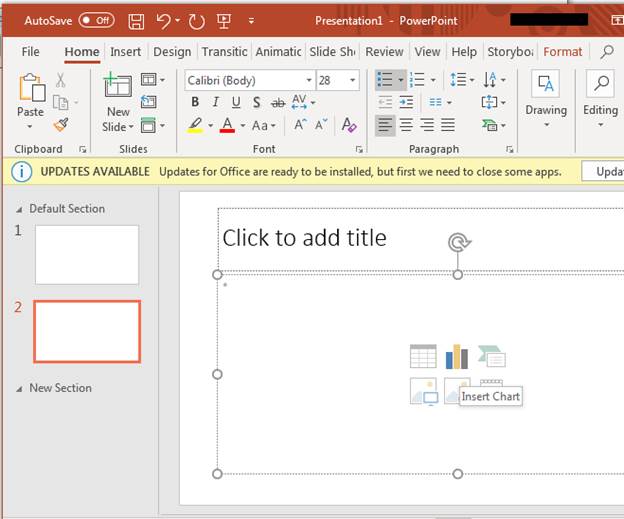The image size is (624, 519).
Task: Center align the text
Action: coord(406,125)
